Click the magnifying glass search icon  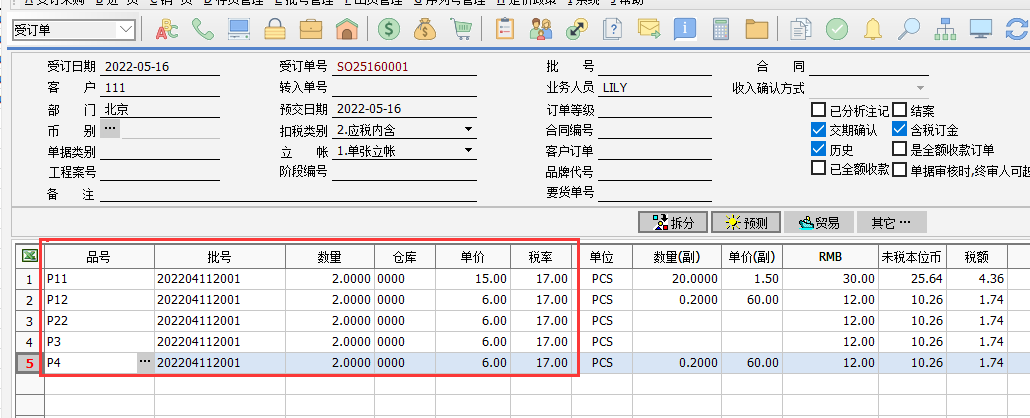point(908,29)
